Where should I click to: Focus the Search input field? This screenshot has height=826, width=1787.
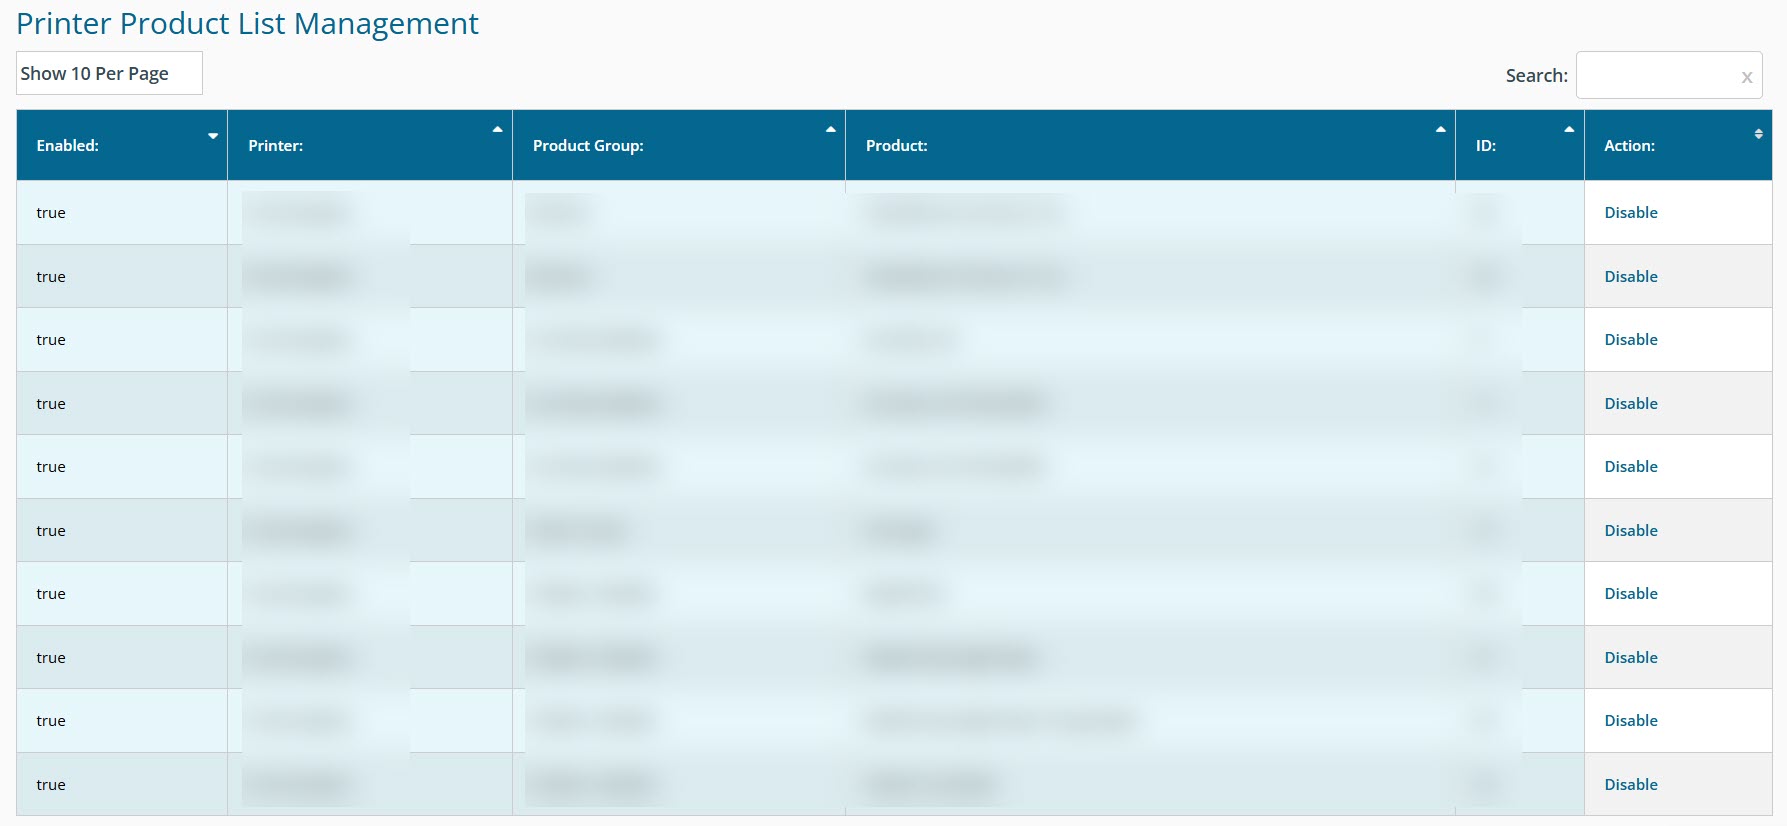point(1655,76)
